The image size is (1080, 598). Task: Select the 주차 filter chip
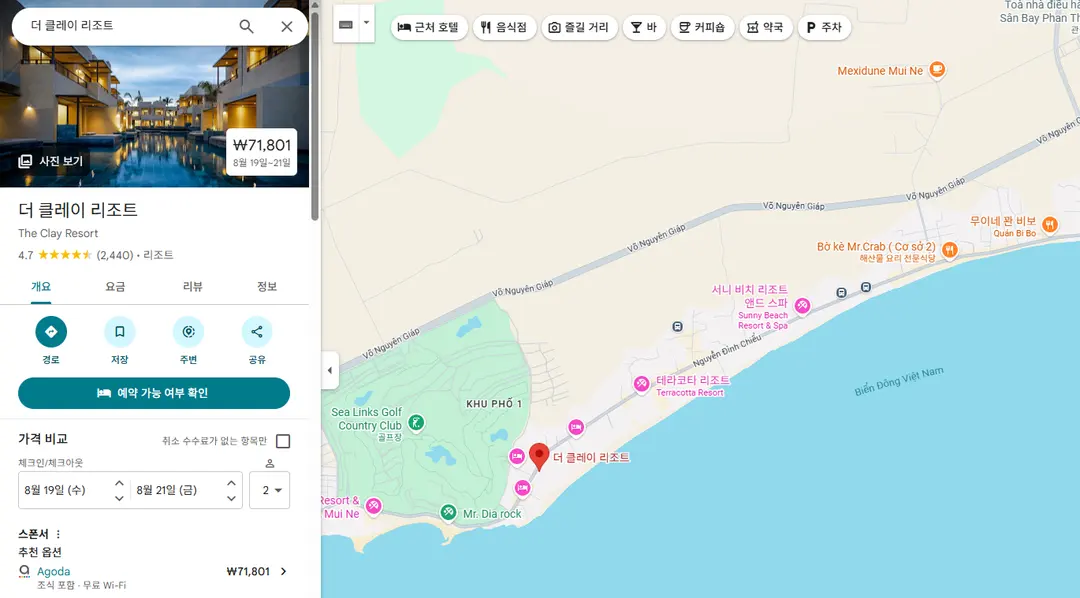[824, 27]
